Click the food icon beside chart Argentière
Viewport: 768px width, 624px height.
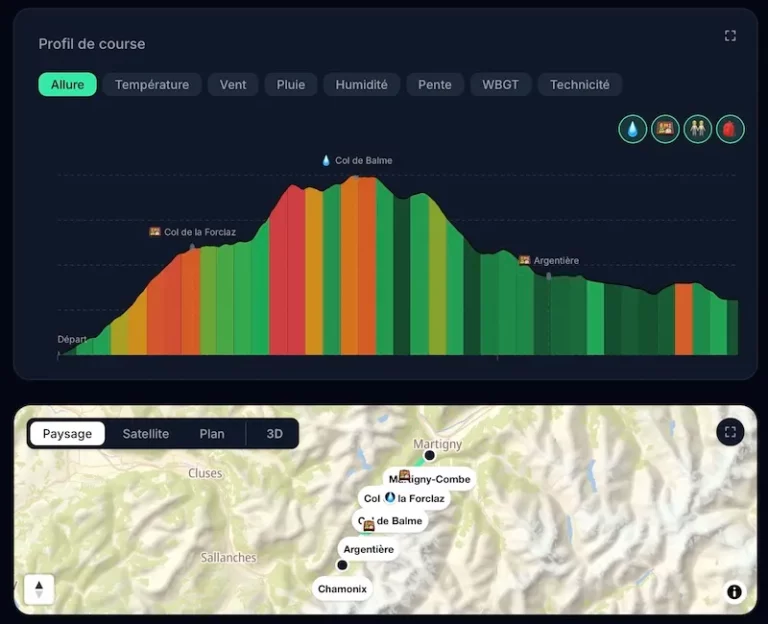(525, 260)
